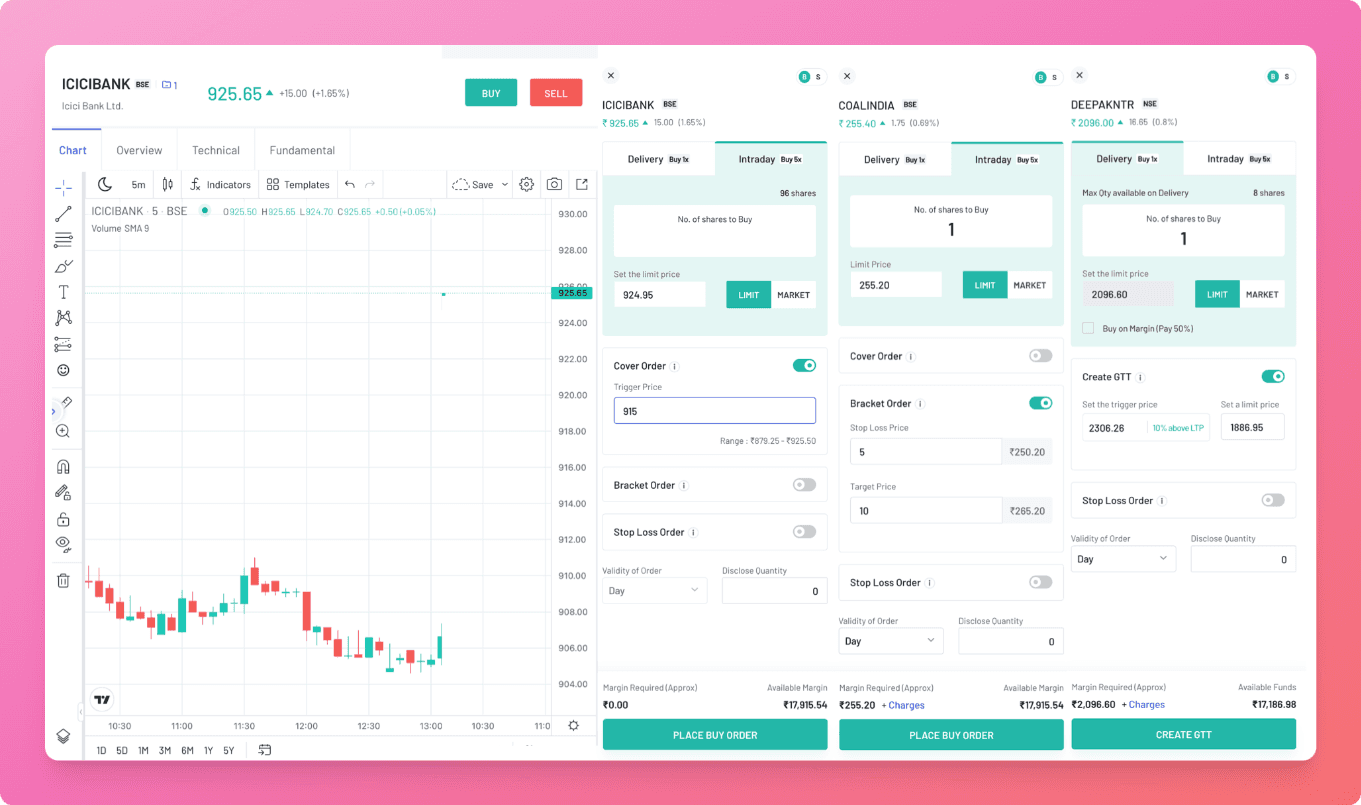Click the red SELL button
Viewport: 1361px width, 805px height.
pos(556,93)
